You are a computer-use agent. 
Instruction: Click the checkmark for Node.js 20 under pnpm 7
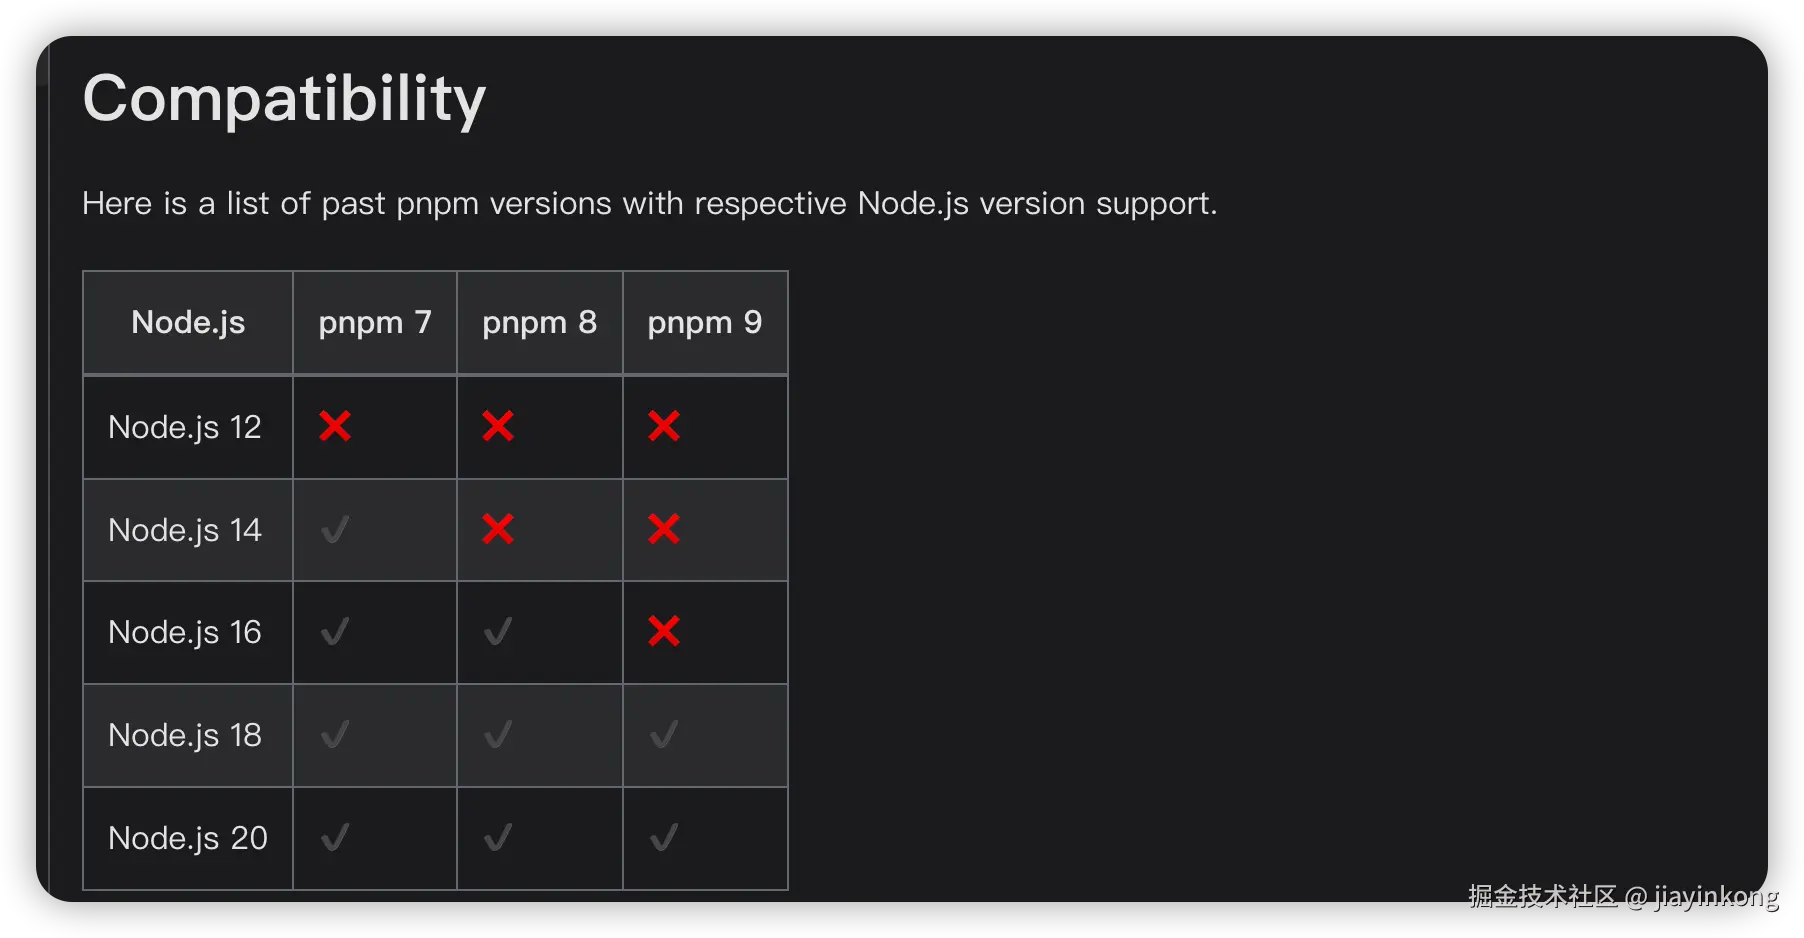(335, 837)
